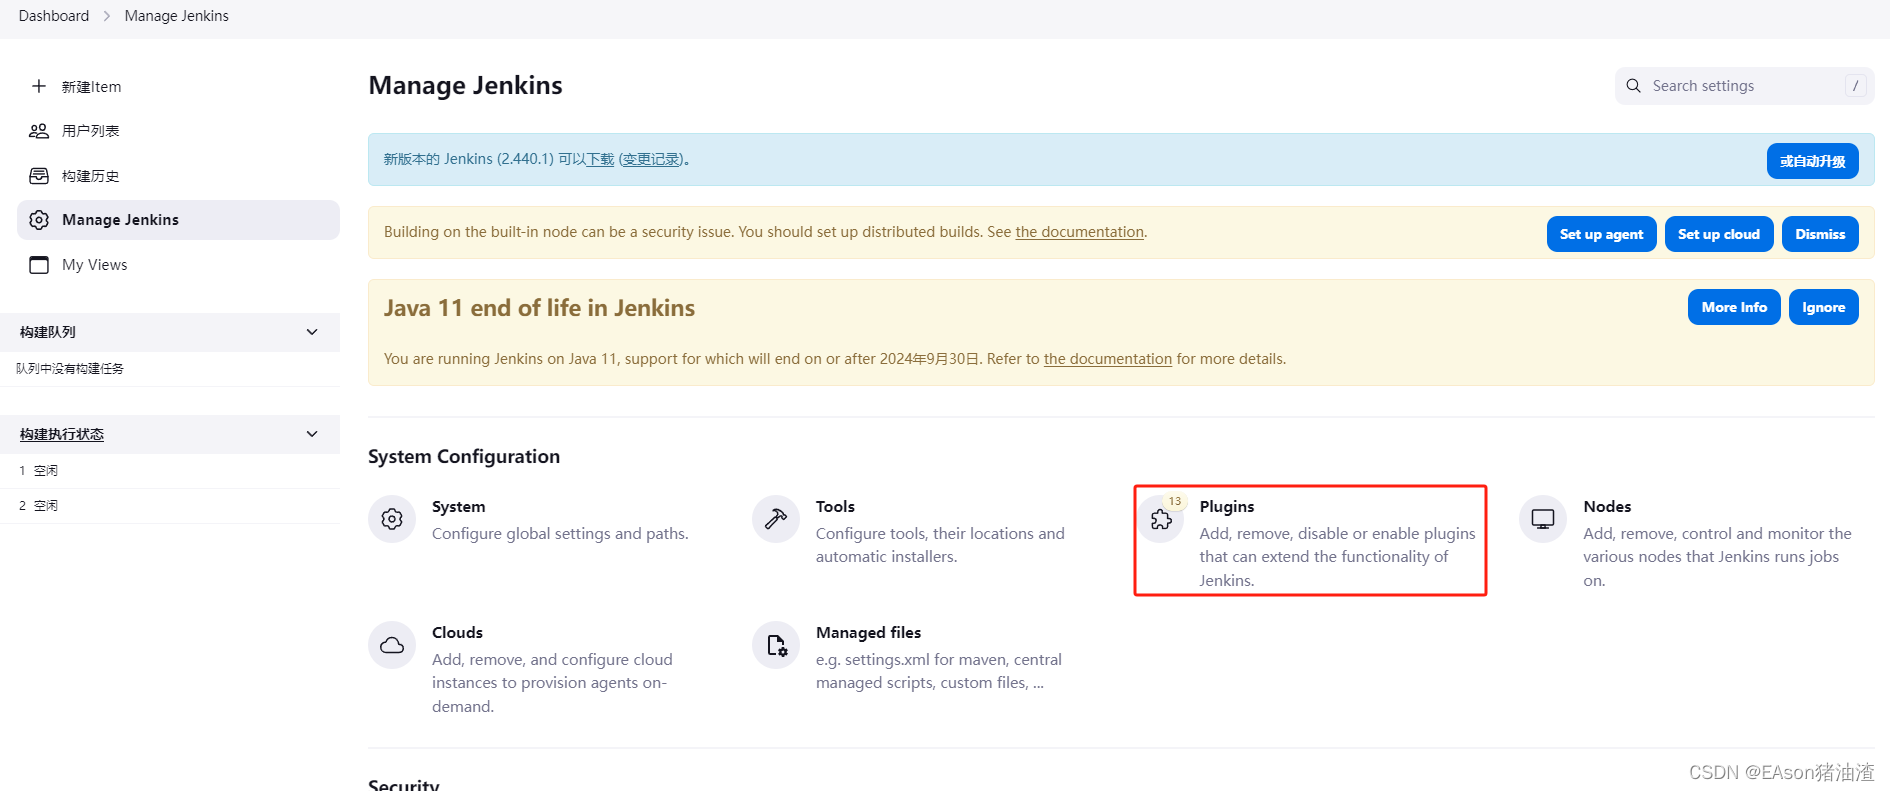
Task: Click the Java 11 end of life heading
Action: (539, 308)
